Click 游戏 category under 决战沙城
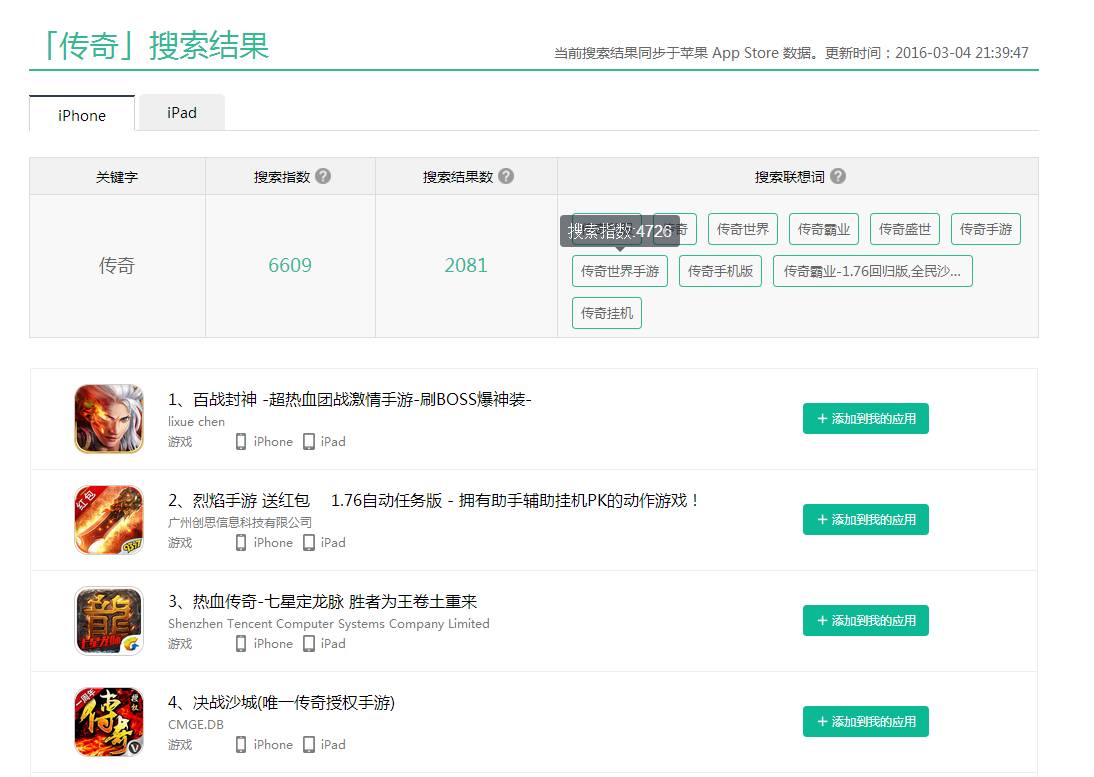This screenshot has width=1094, height=777. [180, 745]
